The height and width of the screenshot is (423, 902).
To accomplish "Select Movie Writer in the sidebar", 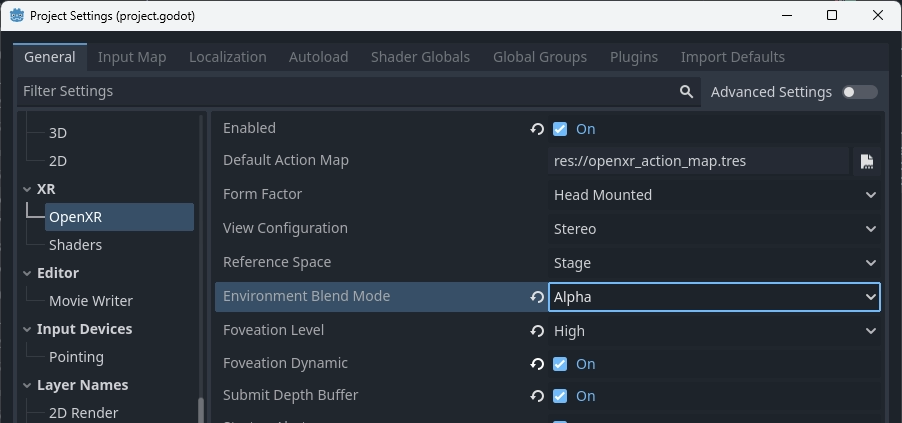I will point(91,301).
